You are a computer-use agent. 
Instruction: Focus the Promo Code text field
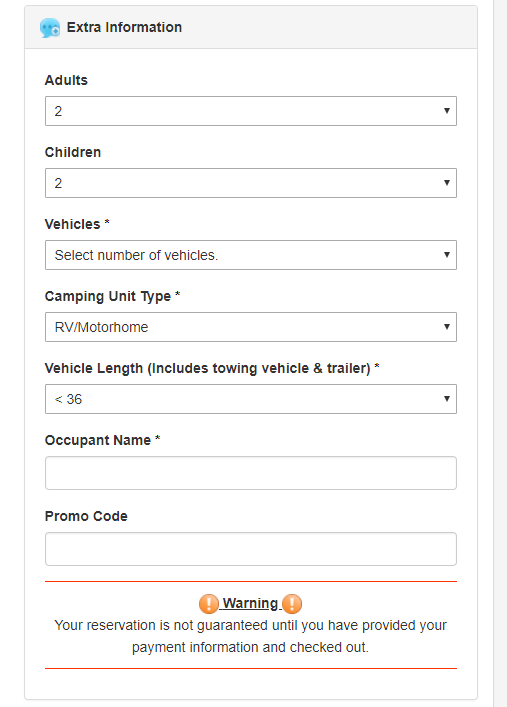(x=251, y=549)
